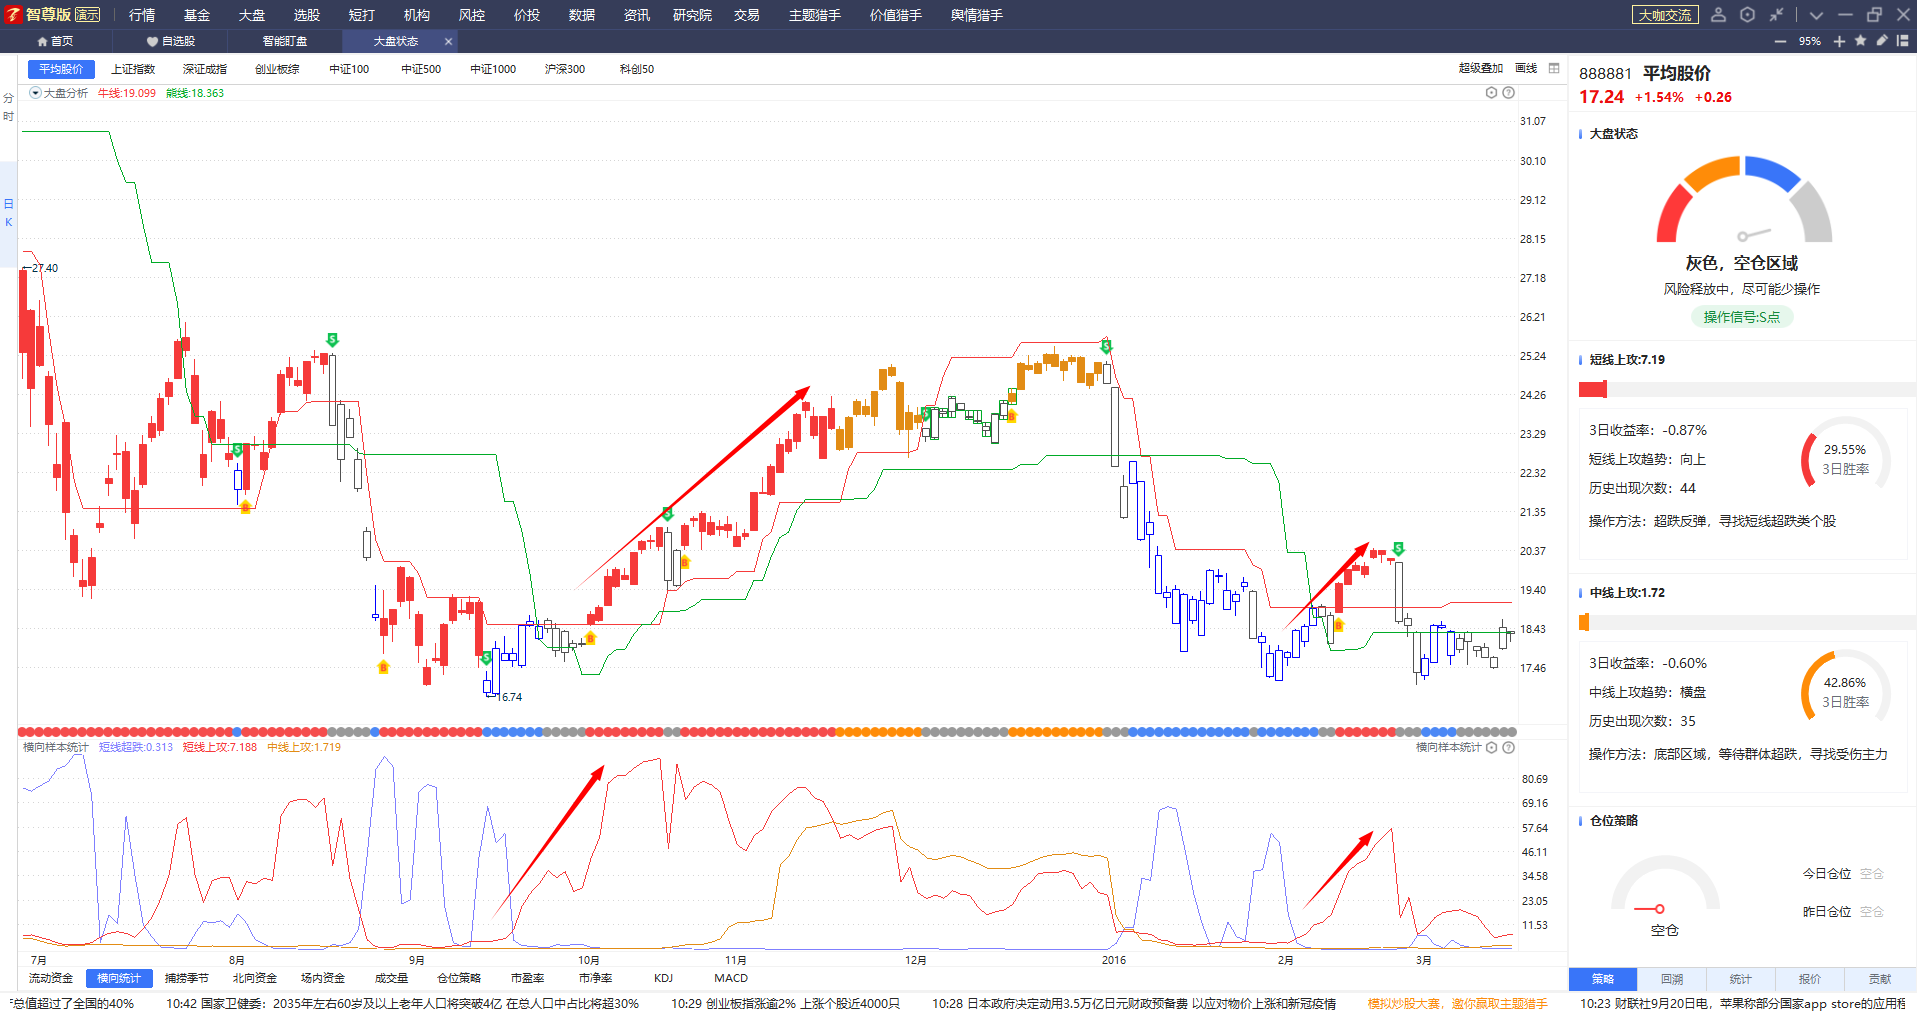Image resolution: width=1917 pixels, height=1015 pixels.
Task: Open 横向样本统计 settings hexagon icon
Action: coord(1491,747)
